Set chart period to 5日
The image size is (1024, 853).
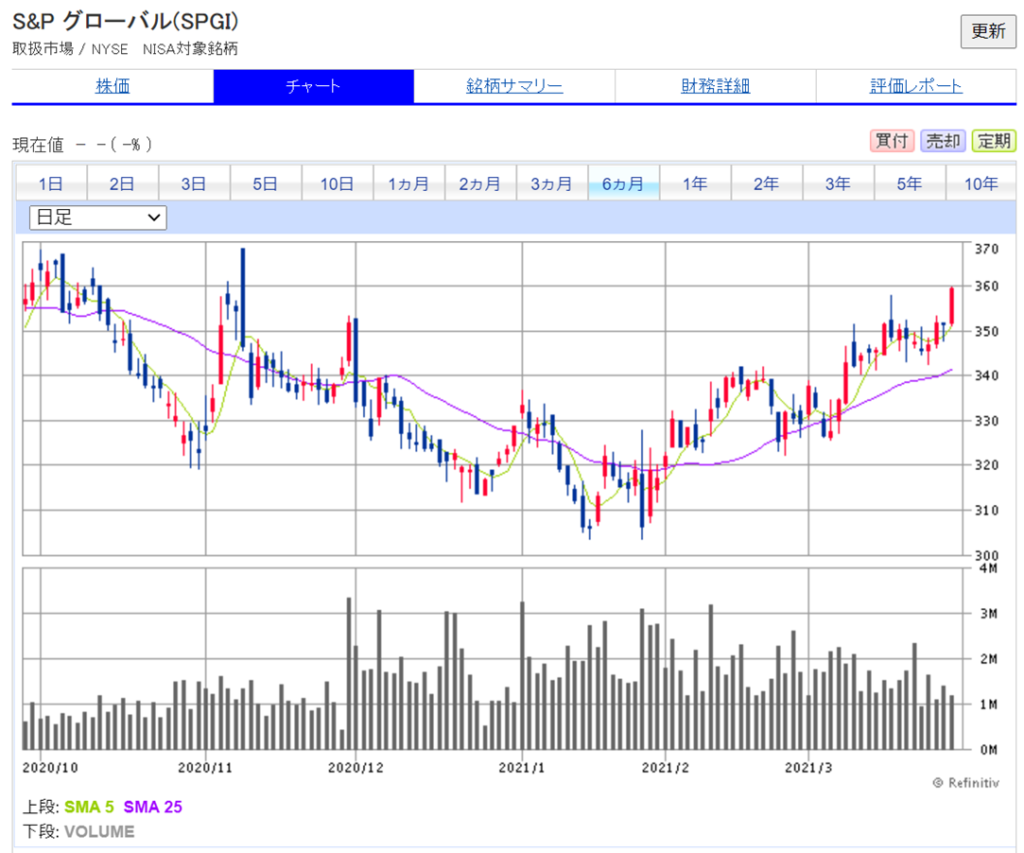coord(265,184)
